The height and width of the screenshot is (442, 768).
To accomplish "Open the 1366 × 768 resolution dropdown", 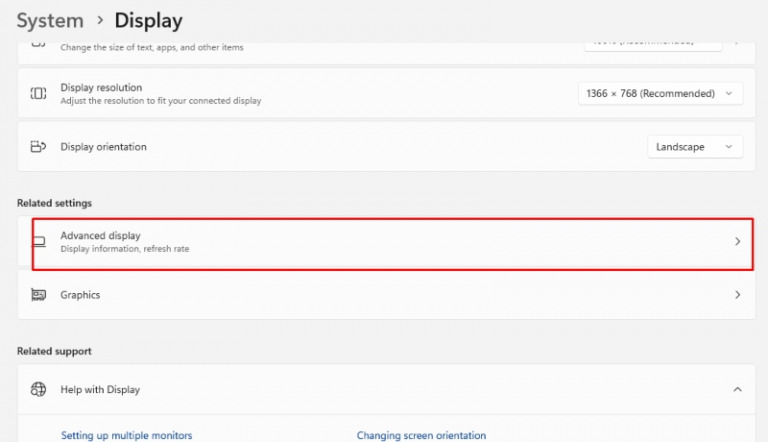I will tap(660, 93).
